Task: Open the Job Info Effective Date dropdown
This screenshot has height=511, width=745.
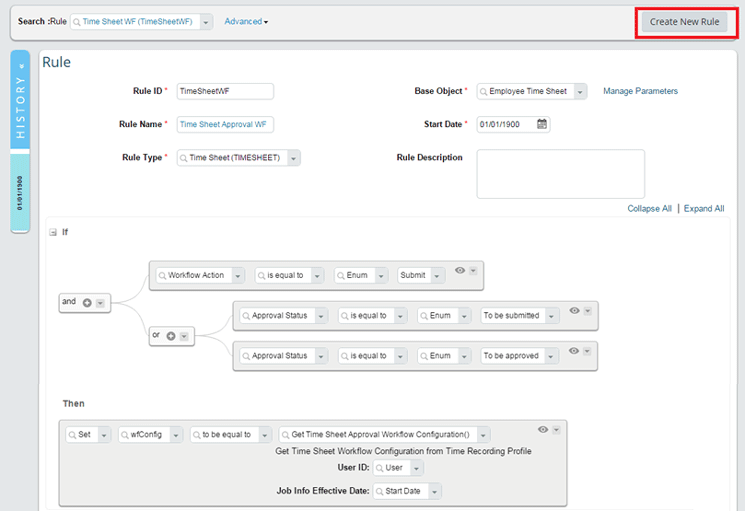Action: point(433,491)
